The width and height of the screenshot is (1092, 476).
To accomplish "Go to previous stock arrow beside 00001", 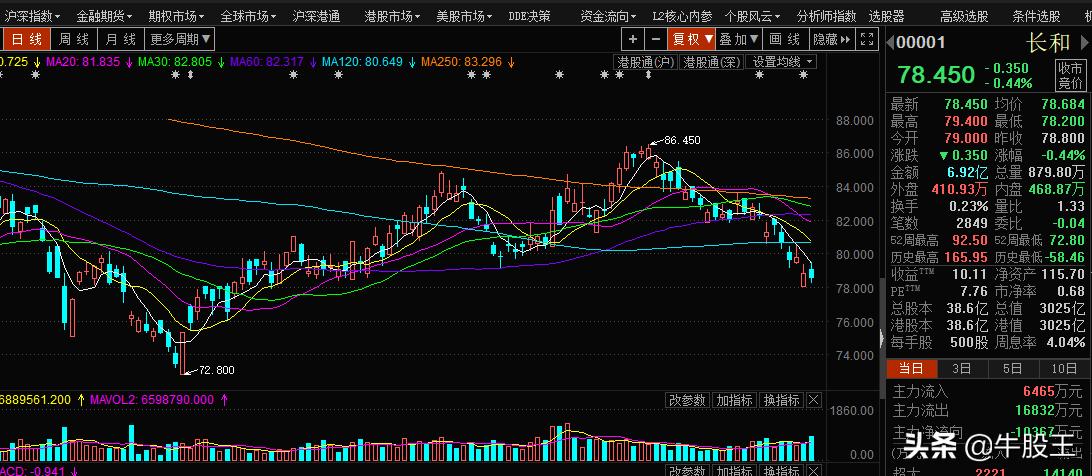I will click(x=890, y=43).
